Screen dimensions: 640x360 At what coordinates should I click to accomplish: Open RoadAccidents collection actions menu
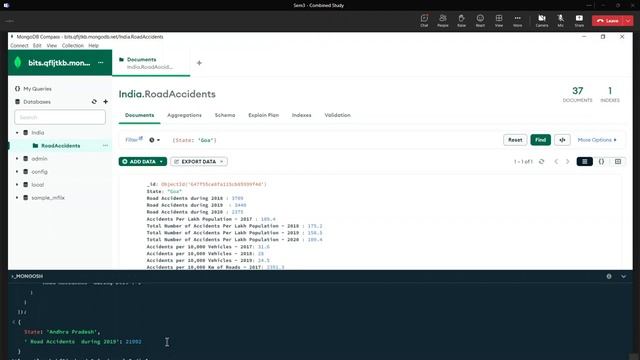pyautogui.click(x=105, y=146)
